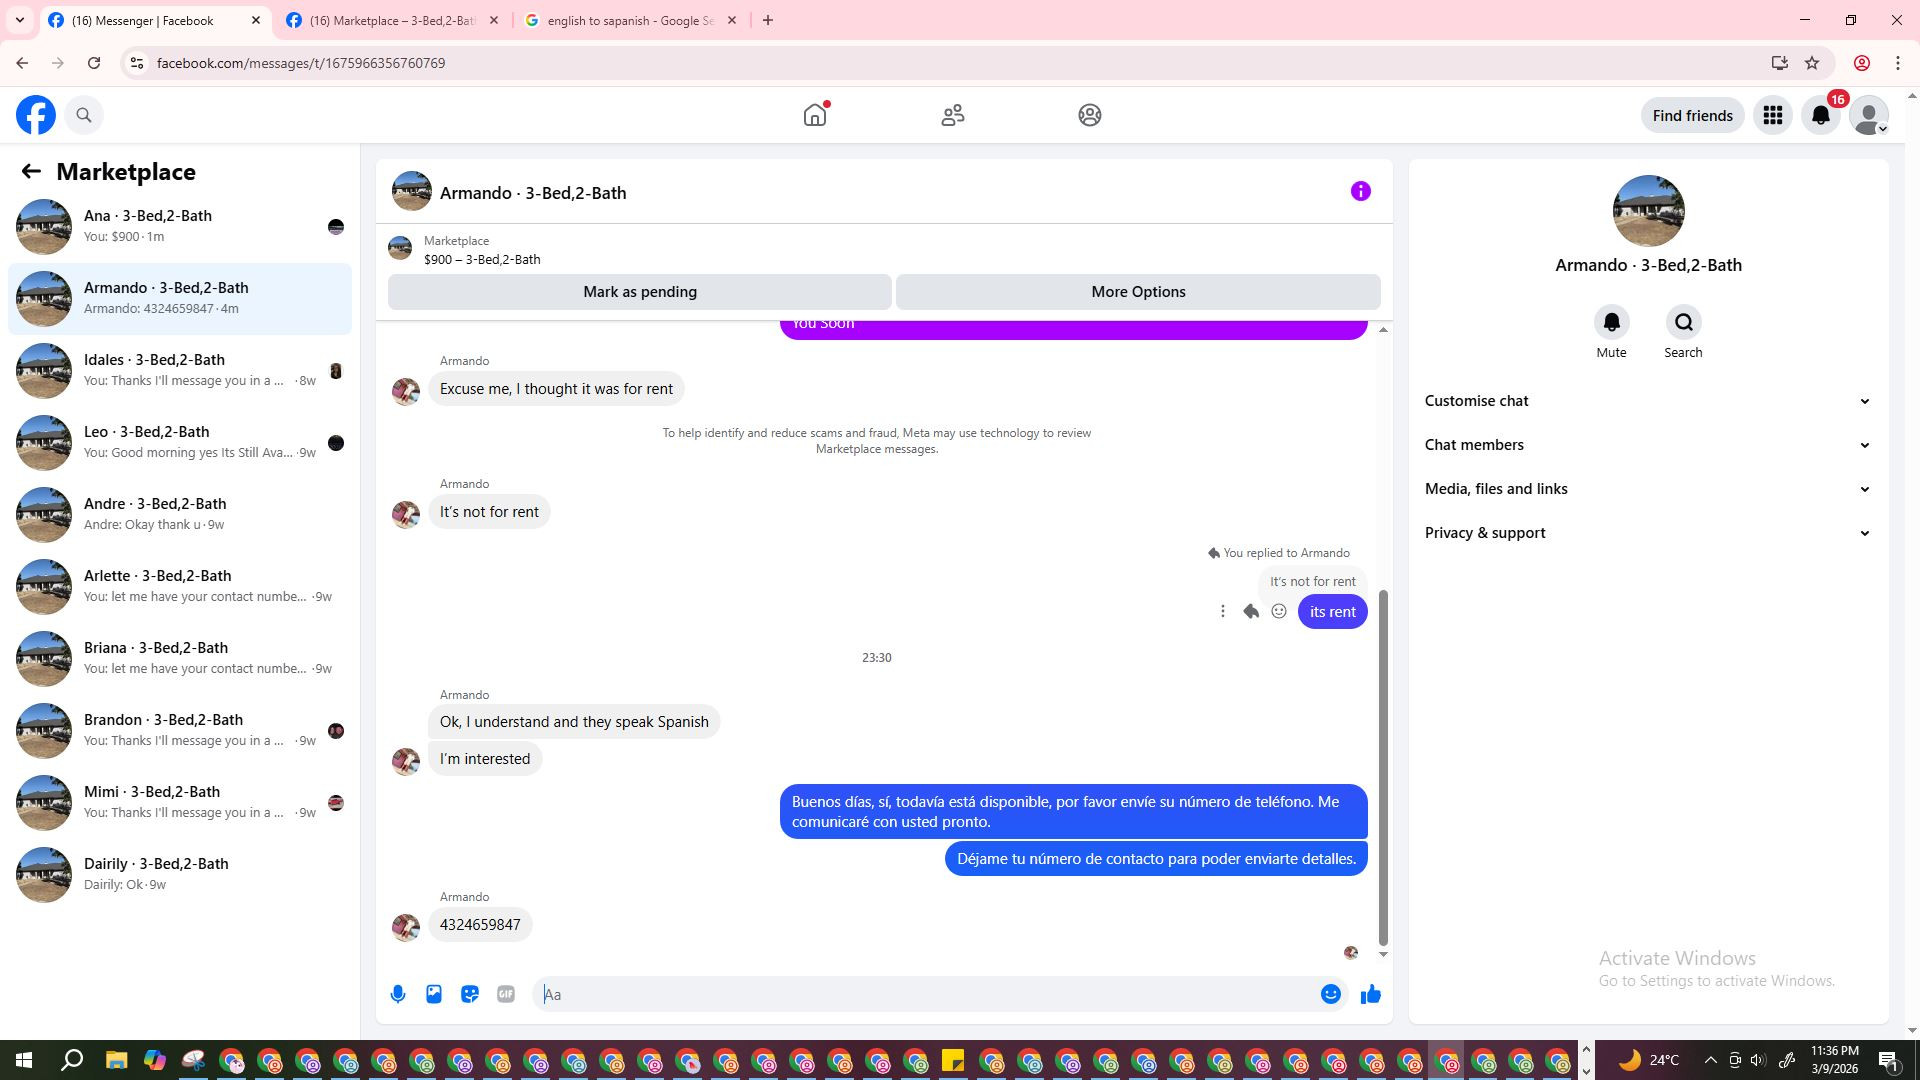Screen dimensions: 1920x1080
Task: Switch to the Marketplace 3-Bed browser tab
Action: coord(392,20)
